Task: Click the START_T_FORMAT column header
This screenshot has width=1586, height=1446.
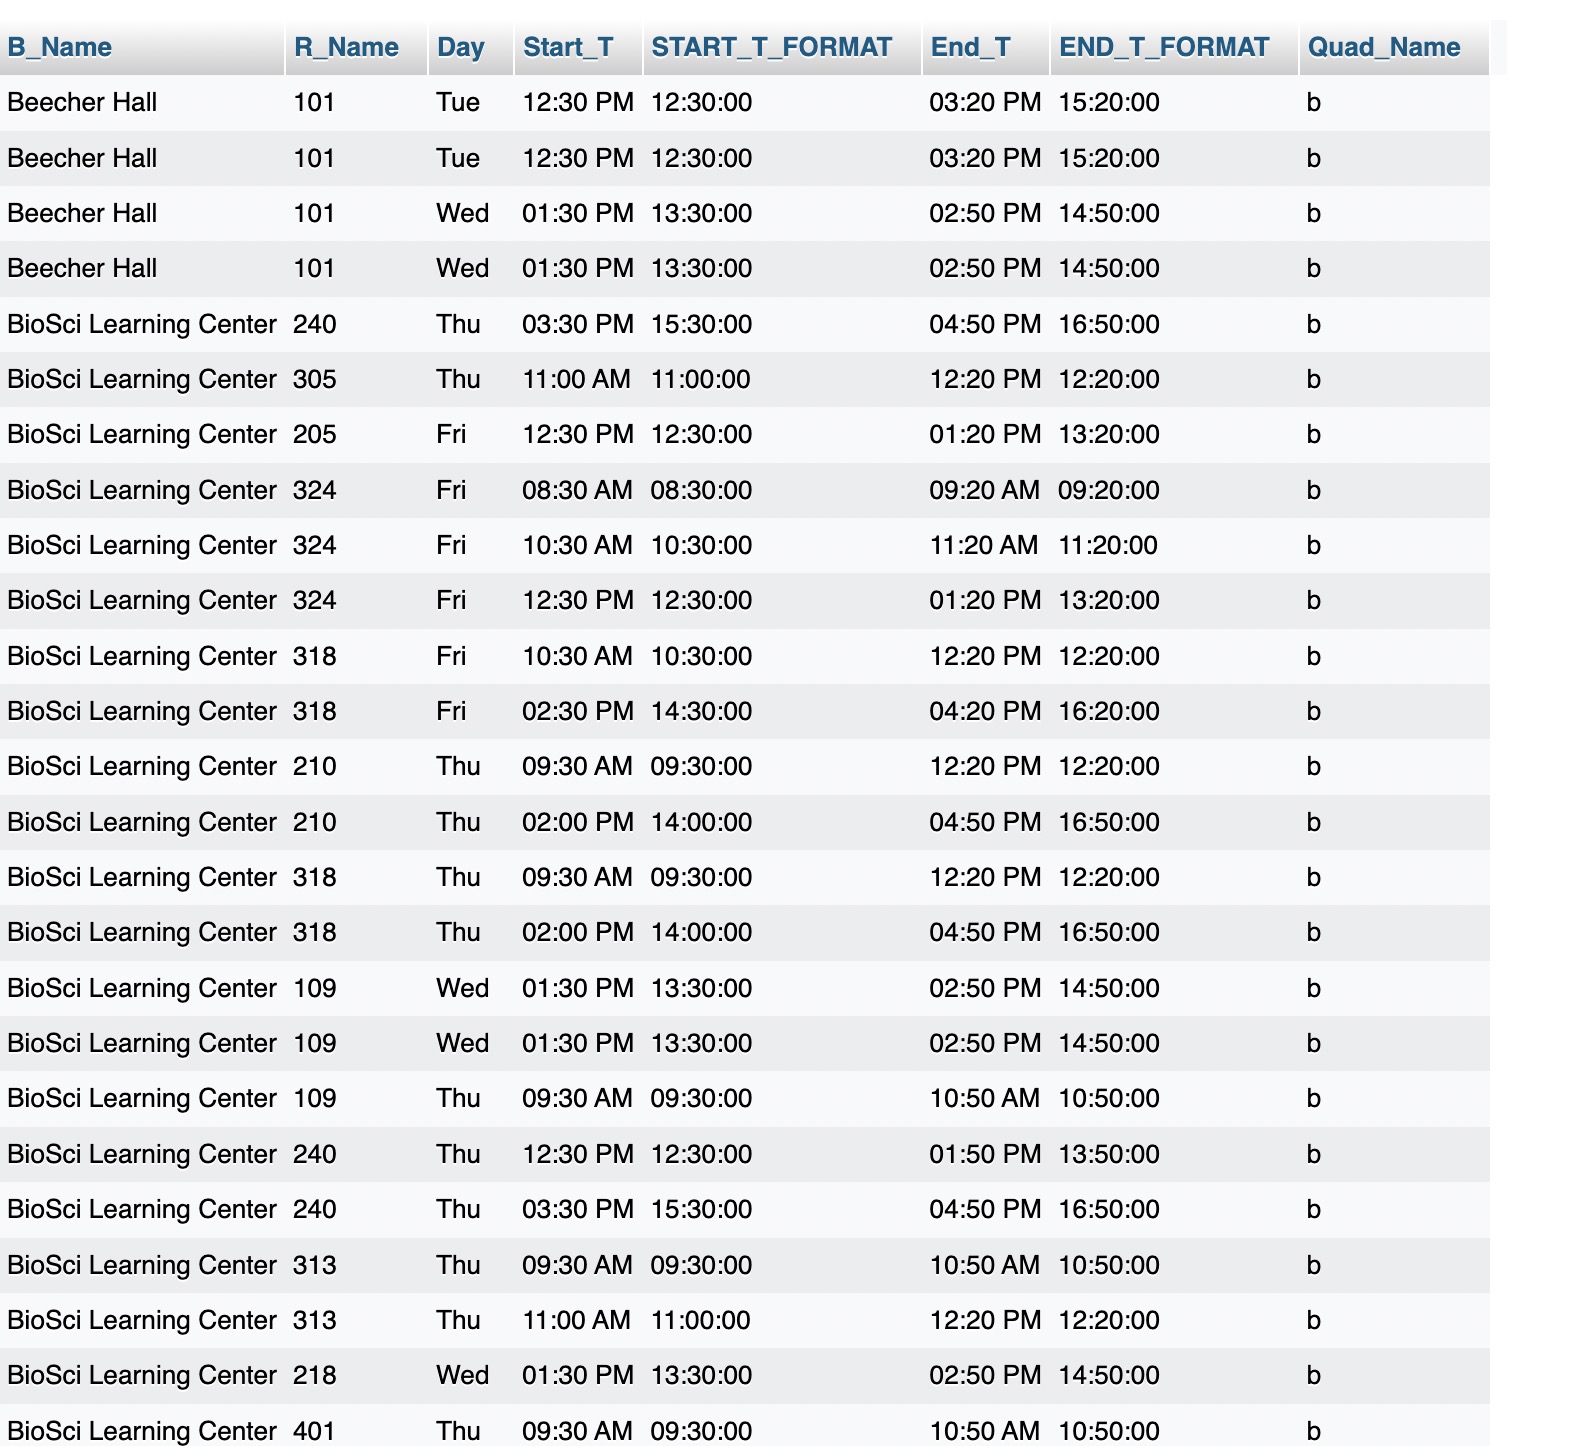Action: click(771, 47)
